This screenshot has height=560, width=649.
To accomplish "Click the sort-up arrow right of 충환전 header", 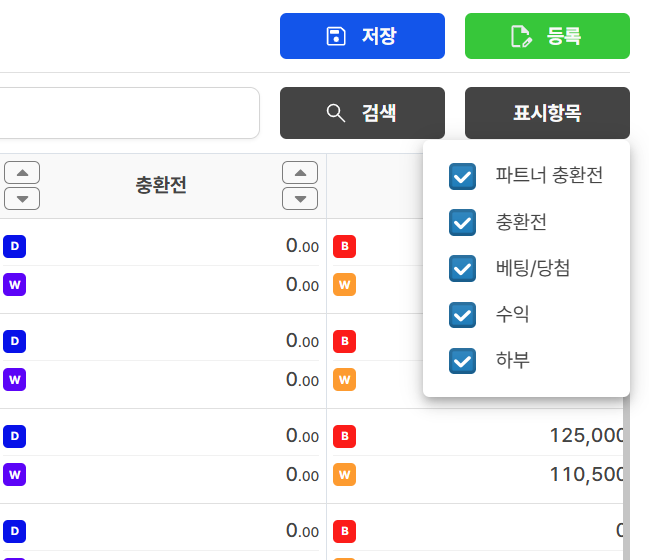I will coord(300,173).
